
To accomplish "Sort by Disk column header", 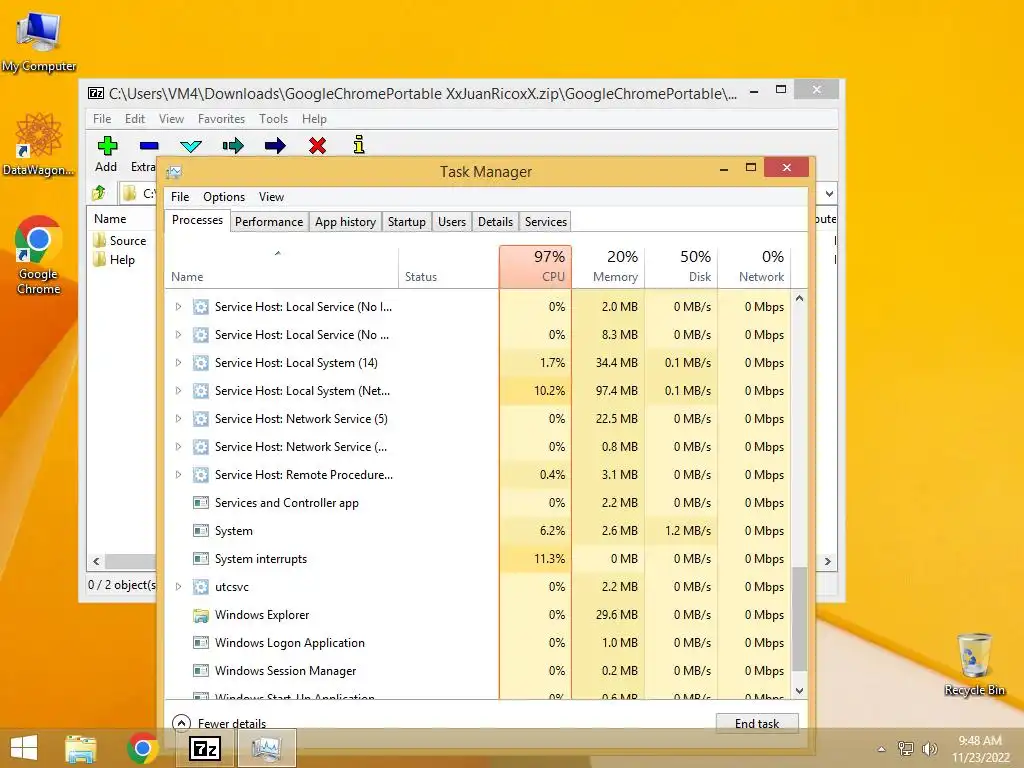I will 681,266.
